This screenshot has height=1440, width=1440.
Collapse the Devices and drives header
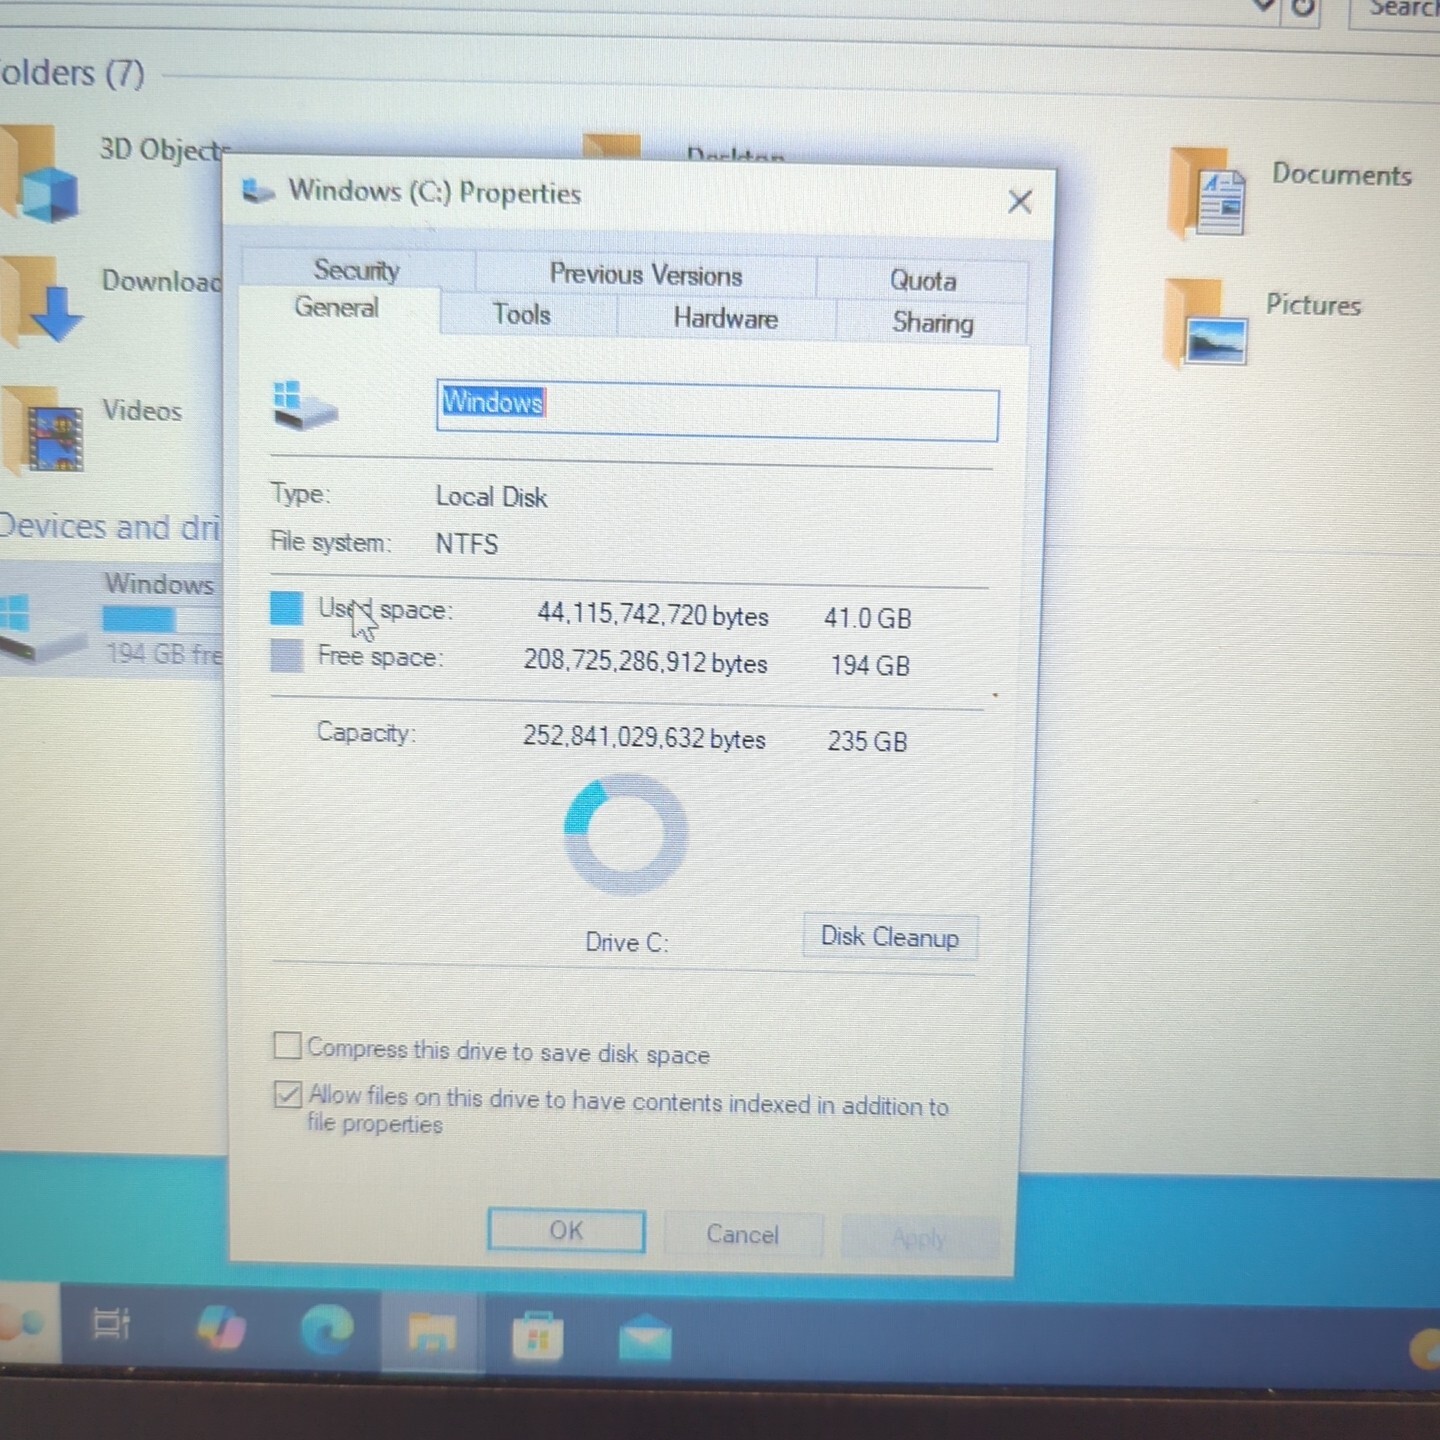[x=108, y=526]
